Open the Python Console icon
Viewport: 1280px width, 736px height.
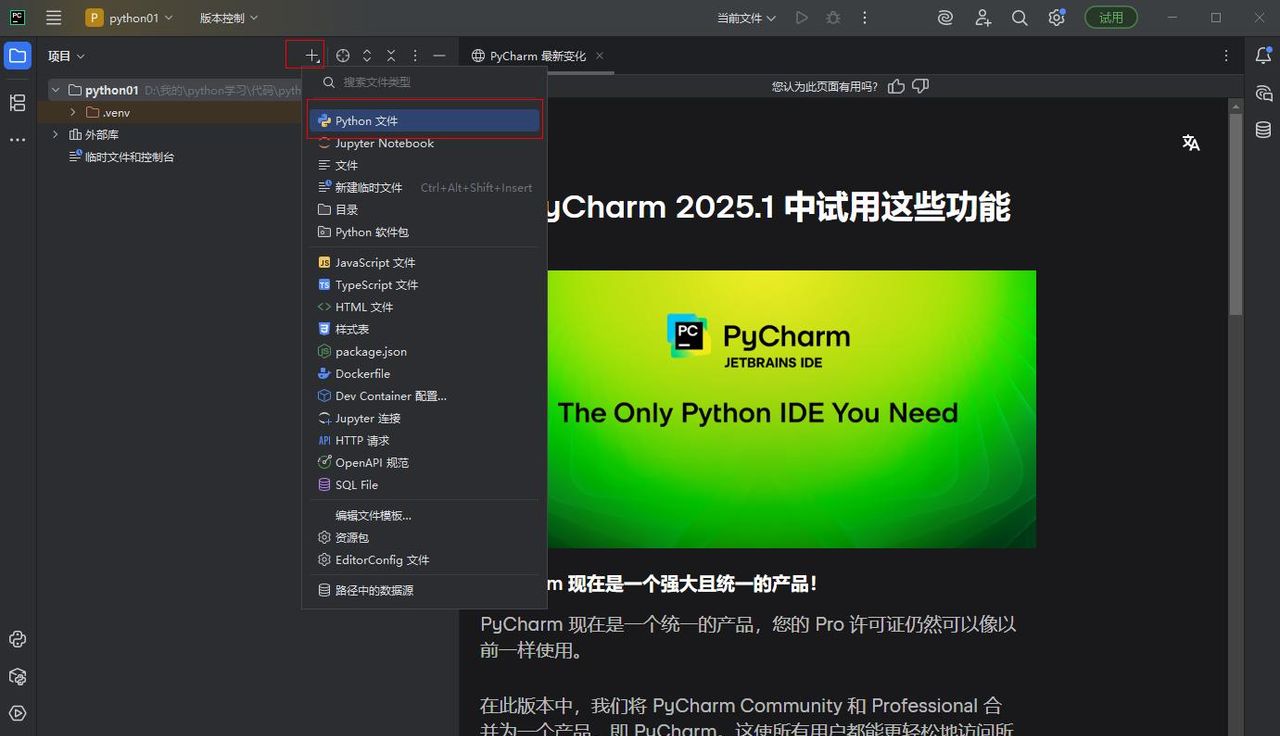coord(16,639)
